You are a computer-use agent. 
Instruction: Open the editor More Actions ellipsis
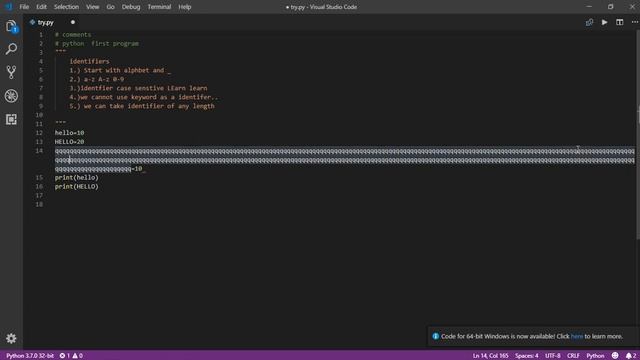pyautogui.click(x=635, y=22)
